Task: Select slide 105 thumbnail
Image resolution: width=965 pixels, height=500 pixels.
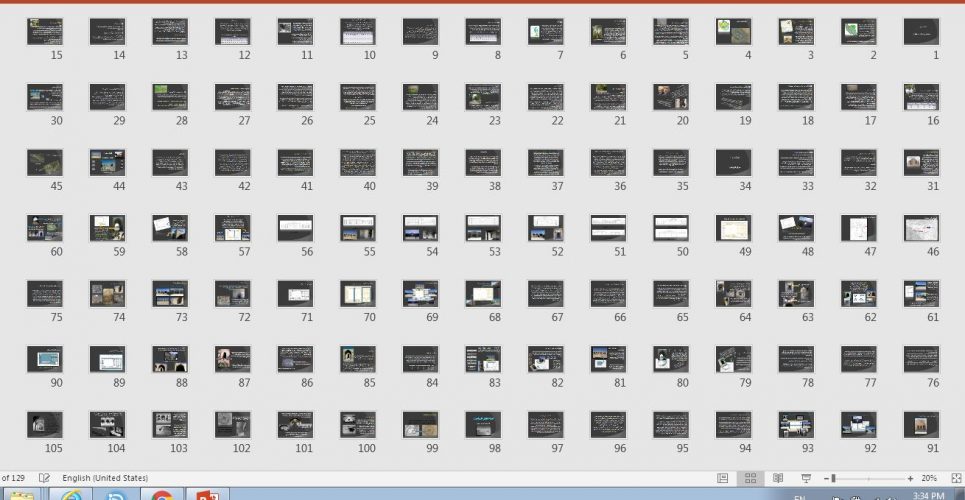Action: pos(45,425)
